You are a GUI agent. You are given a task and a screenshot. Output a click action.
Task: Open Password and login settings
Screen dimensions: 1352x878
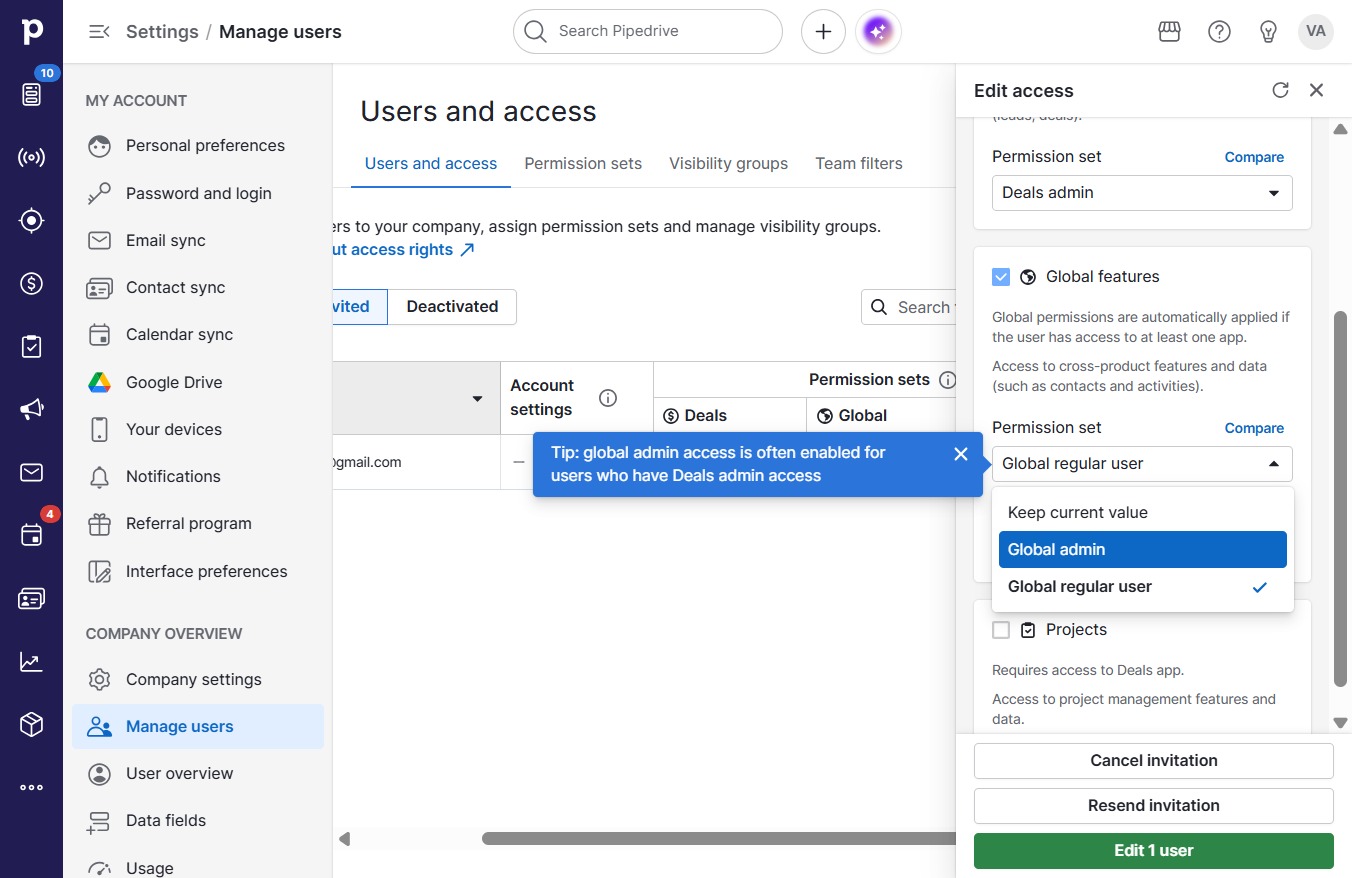(198, 194)
